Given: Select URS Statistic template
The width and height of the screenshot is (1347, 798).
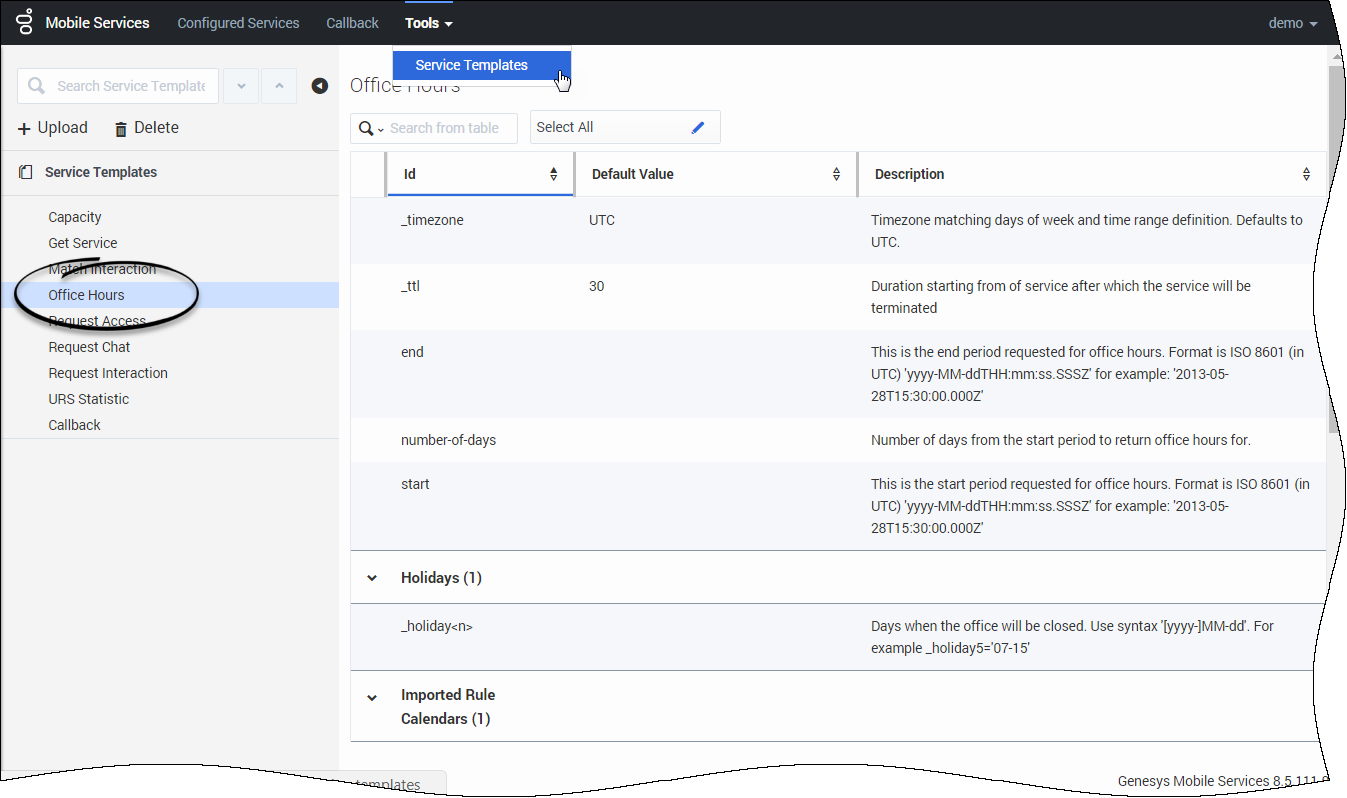Looking at the screenshot, I should click(x=88, y=399).
